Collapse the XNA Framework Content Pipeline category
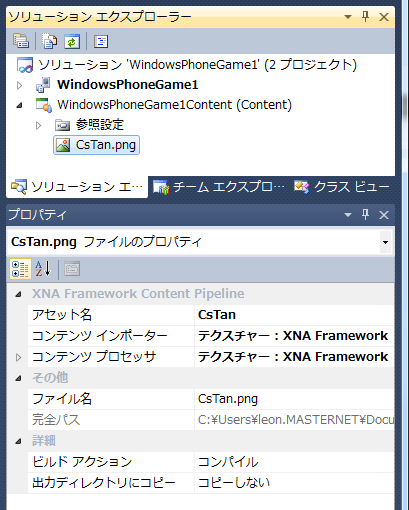 (19, 294)
